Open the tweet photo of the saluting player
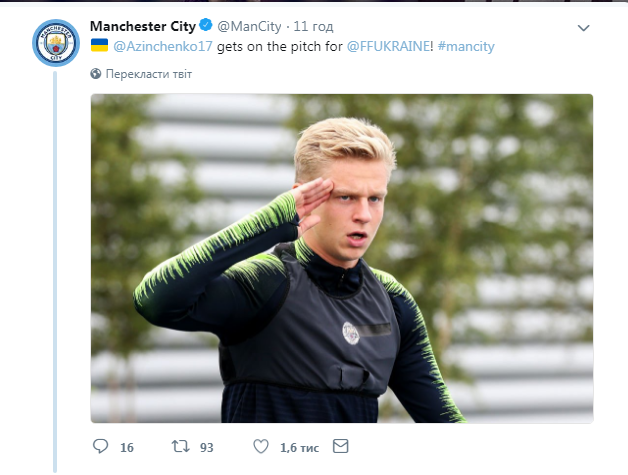 pos(341,258)
